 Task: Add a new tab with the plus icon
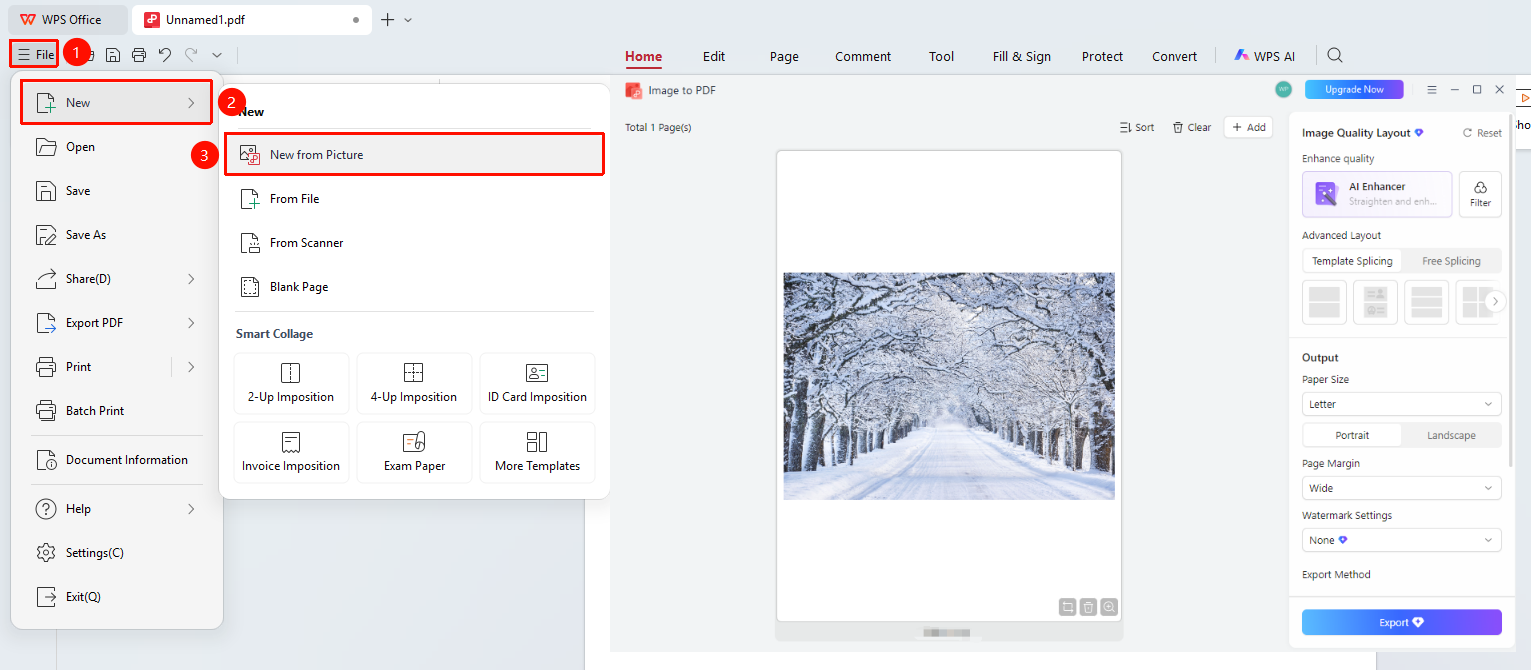click(388, 19)
